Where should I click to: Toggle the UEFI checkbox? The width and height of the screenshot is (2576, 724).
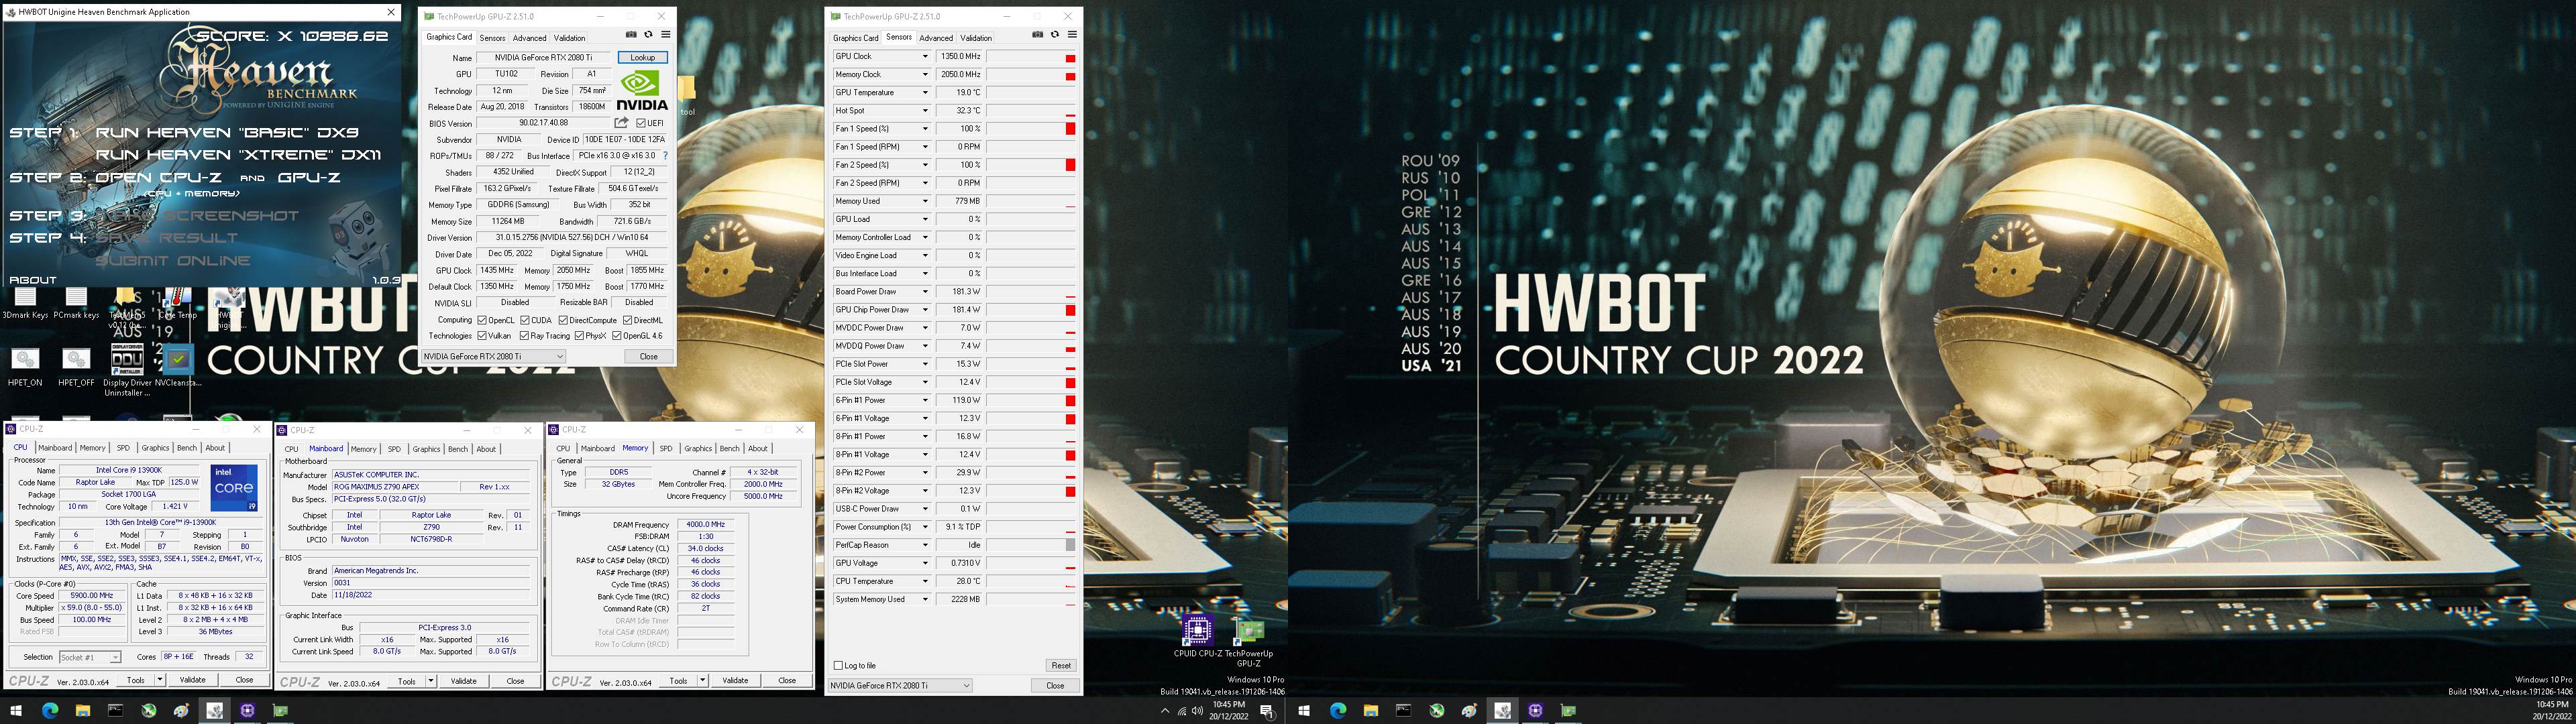641,123
